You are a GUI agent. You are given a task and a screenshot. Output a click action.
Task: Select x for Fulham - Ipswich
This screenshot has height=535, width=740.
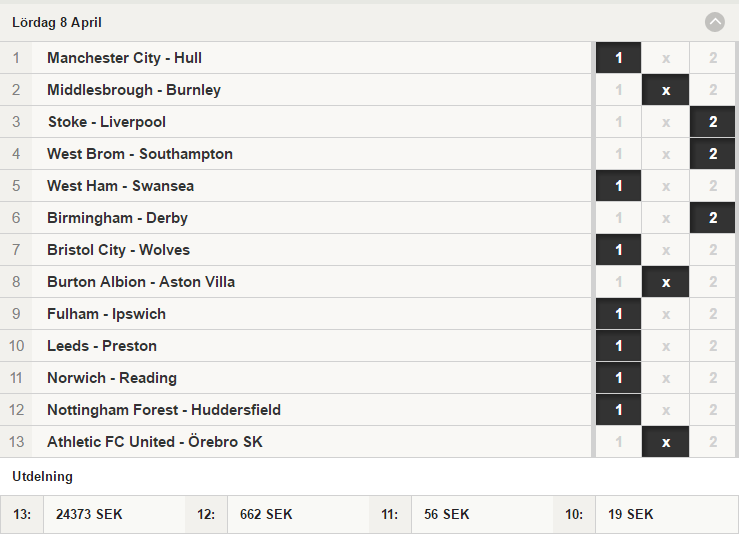point(665,314)
